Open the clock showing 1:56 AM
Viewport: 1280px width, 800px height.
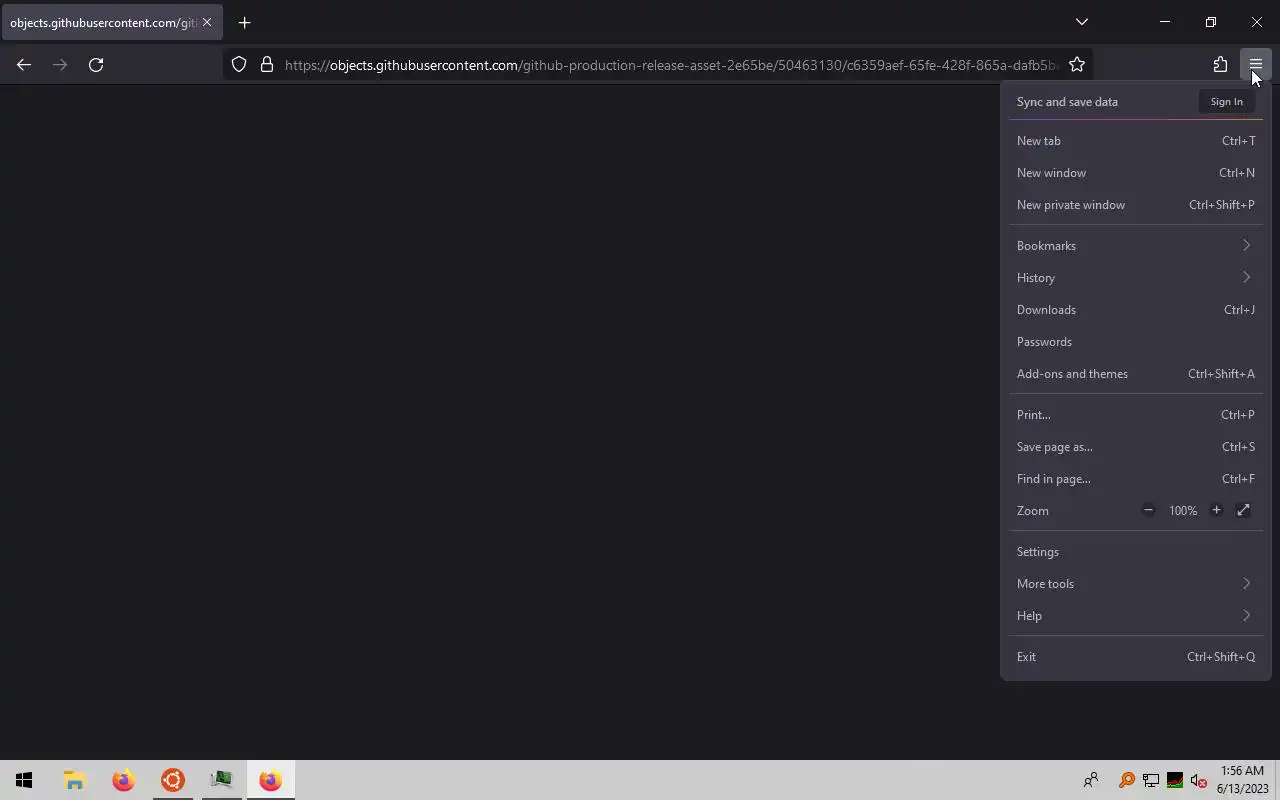point(1243,780)
